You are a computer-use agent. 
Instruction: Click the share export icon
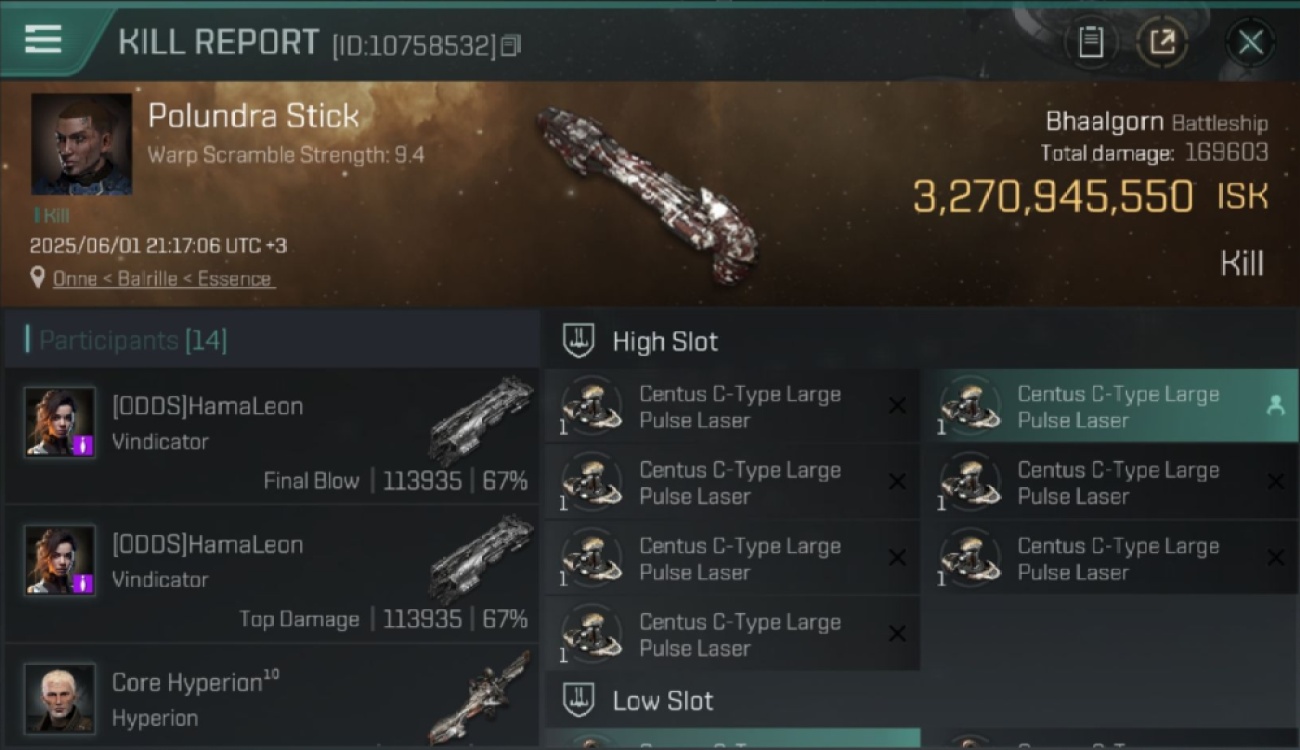(x=1162, y=42)
